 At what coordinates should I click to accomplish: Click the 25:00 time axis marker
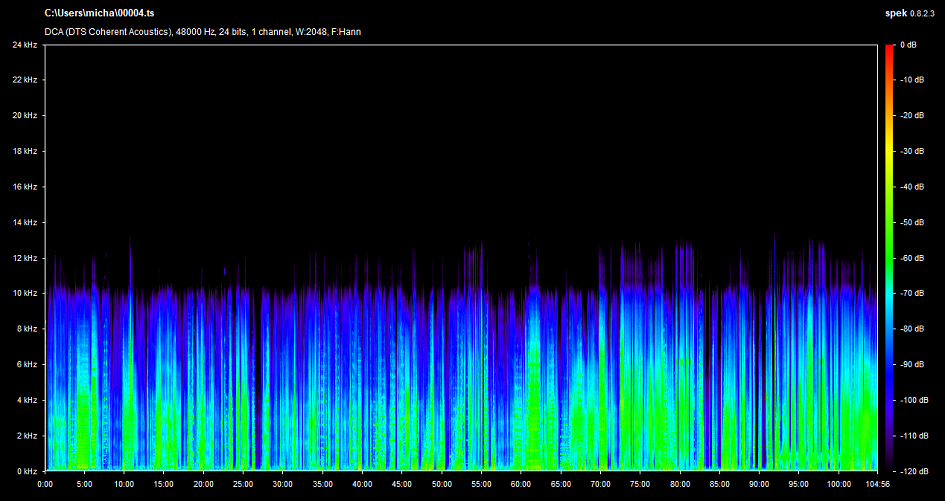(243, 484)
